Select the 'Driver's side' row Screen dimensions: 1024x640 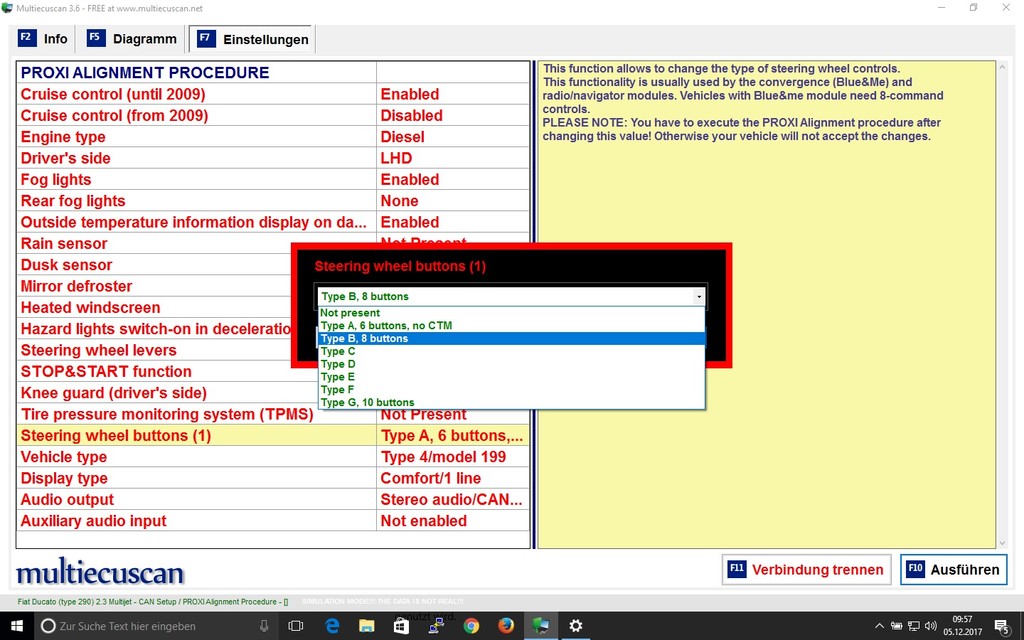point(273,158)
